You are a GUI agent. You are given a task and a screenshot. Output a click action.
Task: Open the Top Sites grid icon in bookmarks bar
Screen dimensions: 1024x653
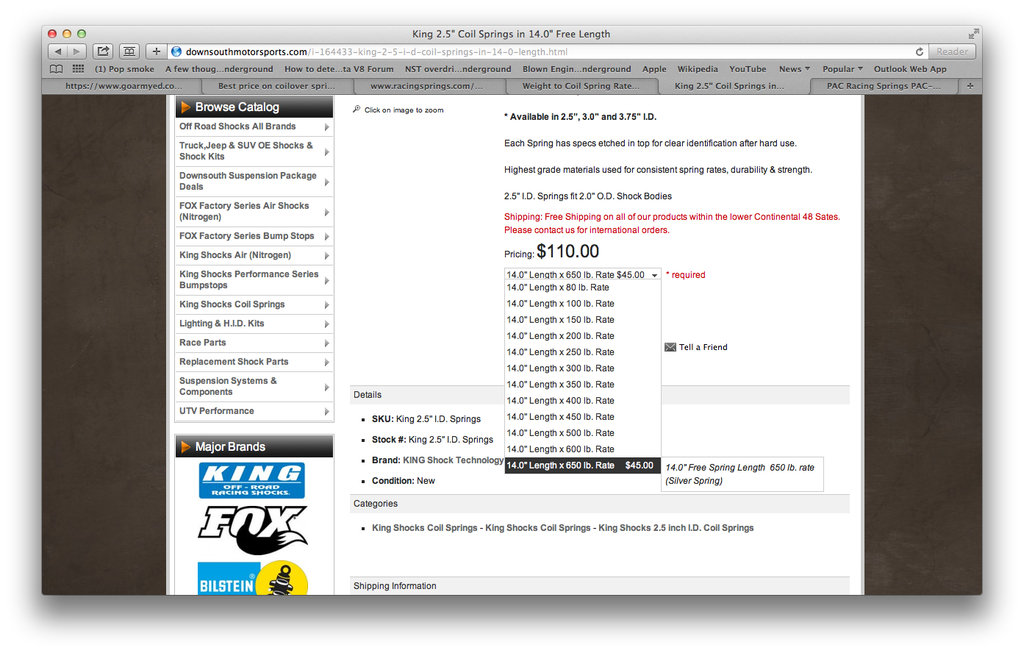(x=78, y=69)
